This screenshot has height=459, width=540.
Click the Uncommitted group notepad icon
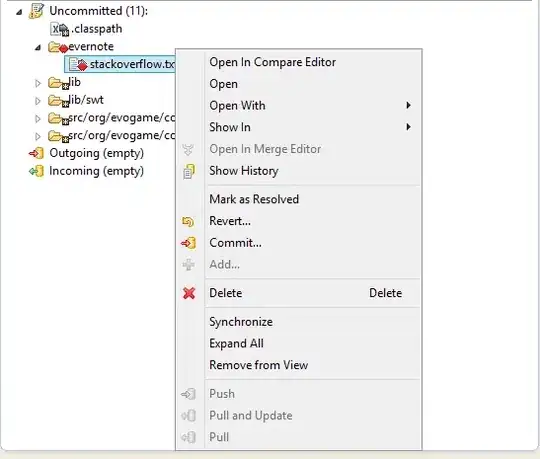point(37,11)
